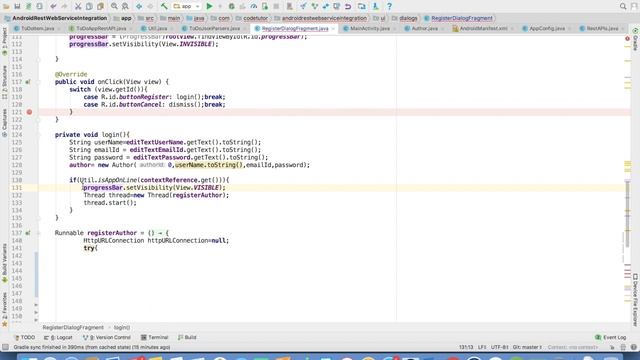Click the Make Project hammer icon
640x360 pixels.
164,7
